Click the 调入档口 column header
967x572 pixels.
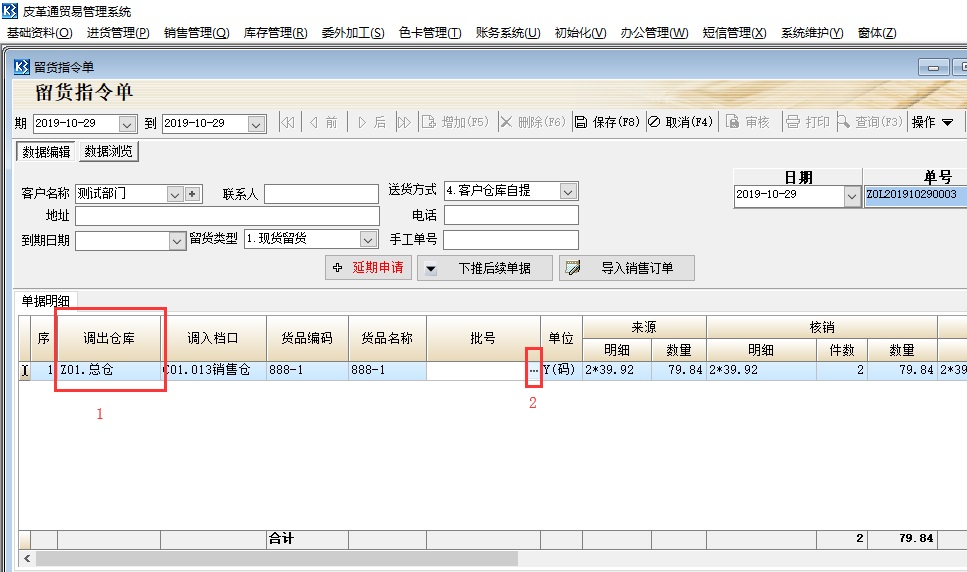(x=213, y=338)
